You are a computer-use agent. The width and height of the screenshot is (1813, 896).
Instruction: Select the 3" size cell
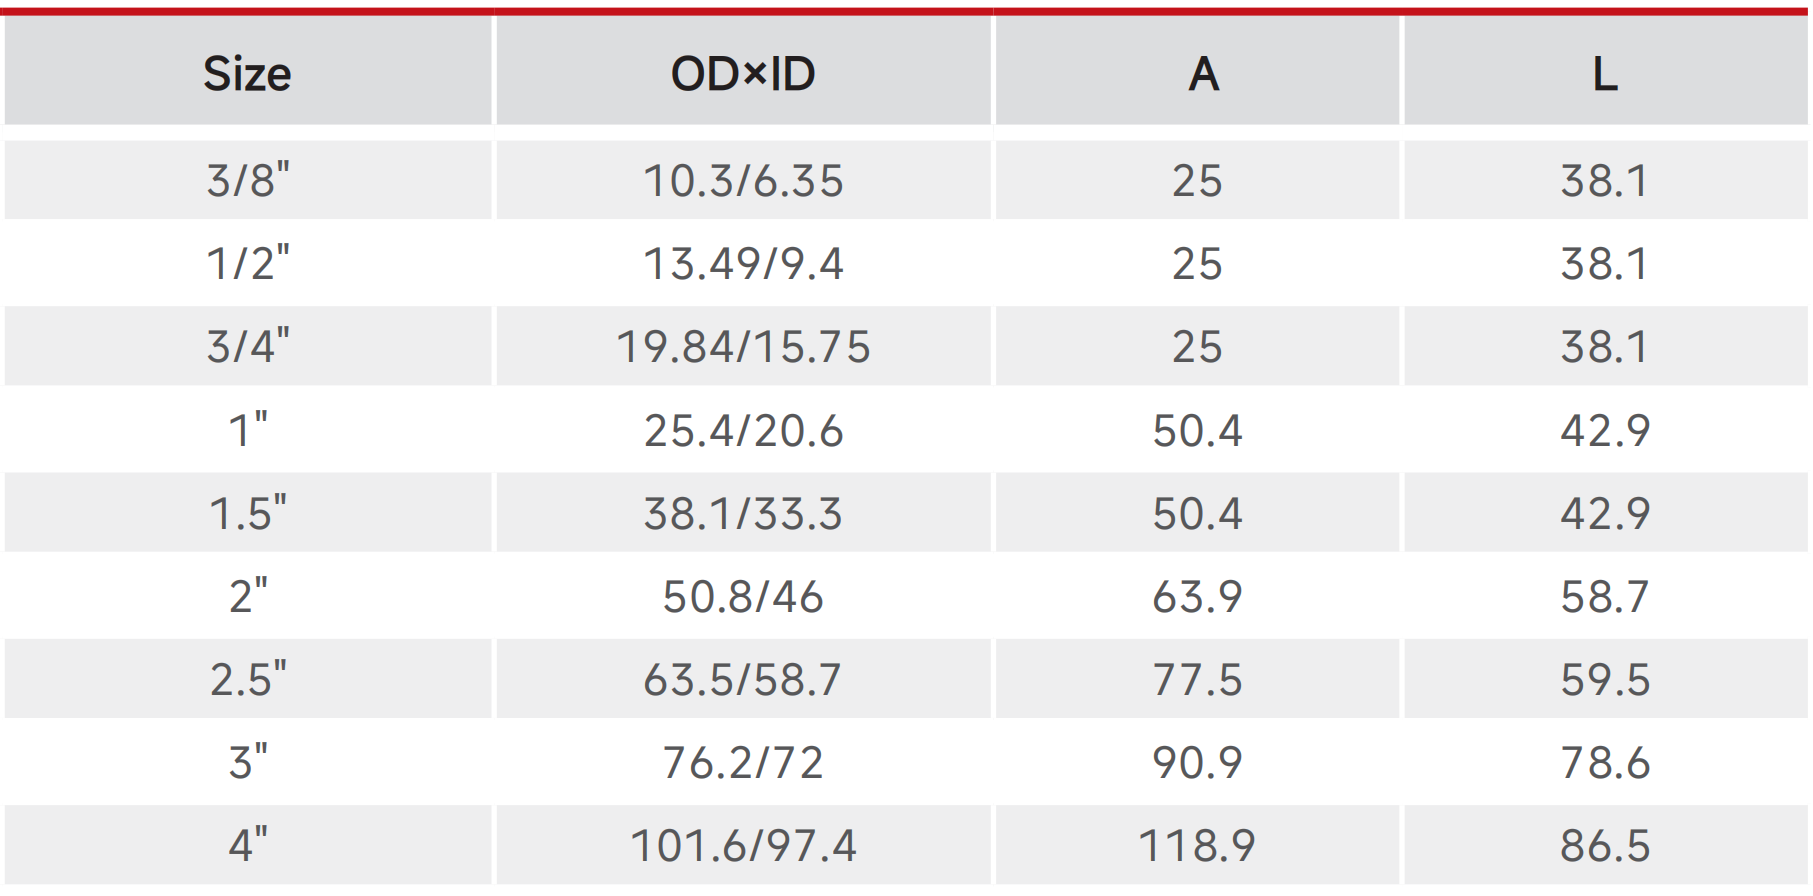tap(248, 763)
